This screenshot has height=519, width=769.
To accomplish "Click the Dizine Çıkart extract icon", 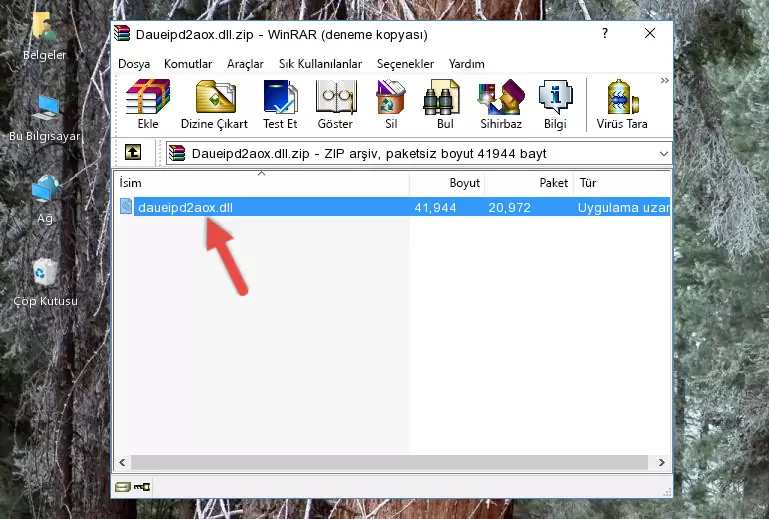I will pos(214,104).
